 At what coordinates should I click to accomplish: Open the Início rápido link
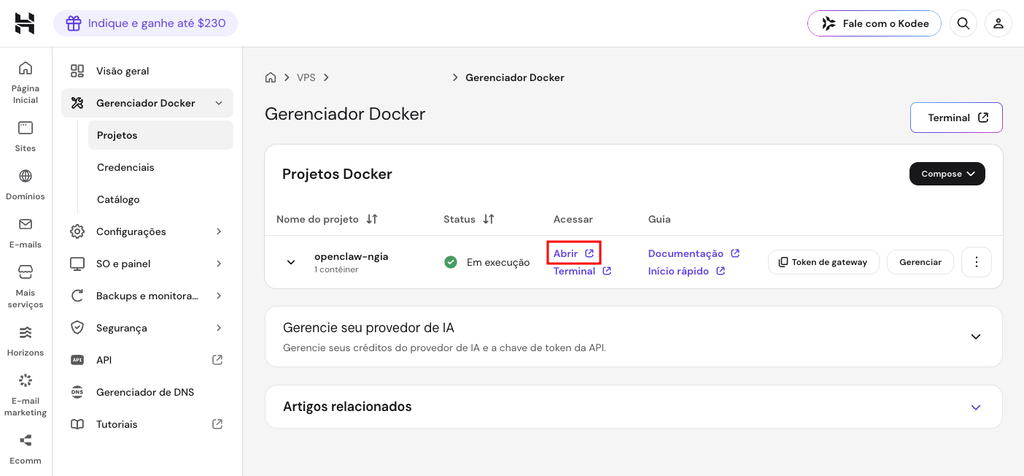(686, 271)
